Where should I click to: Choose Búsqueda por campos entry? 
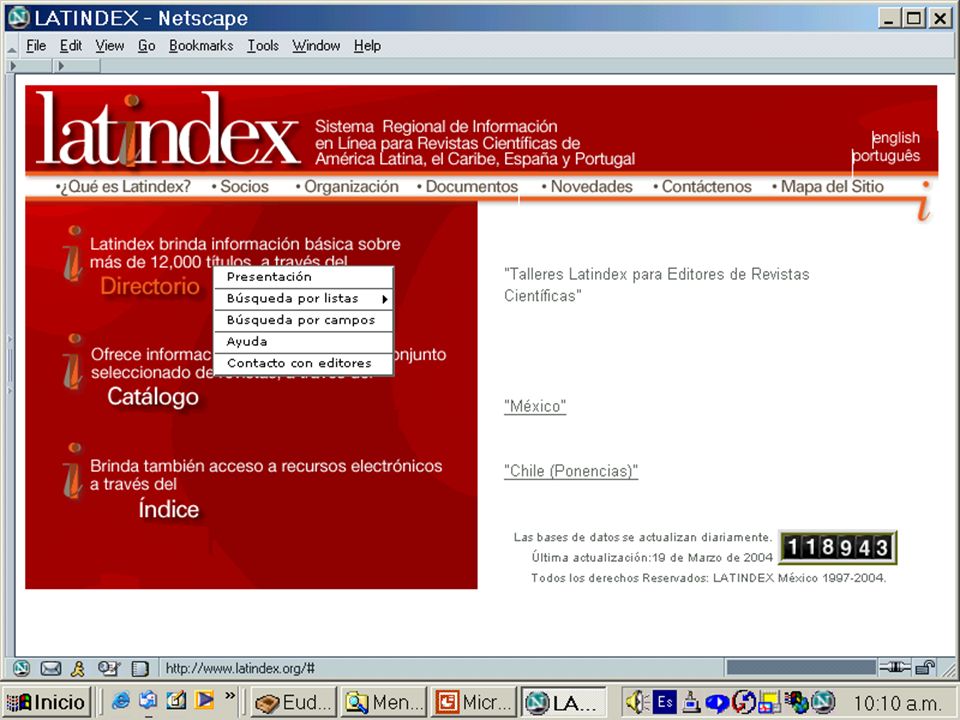pos(303,320)
